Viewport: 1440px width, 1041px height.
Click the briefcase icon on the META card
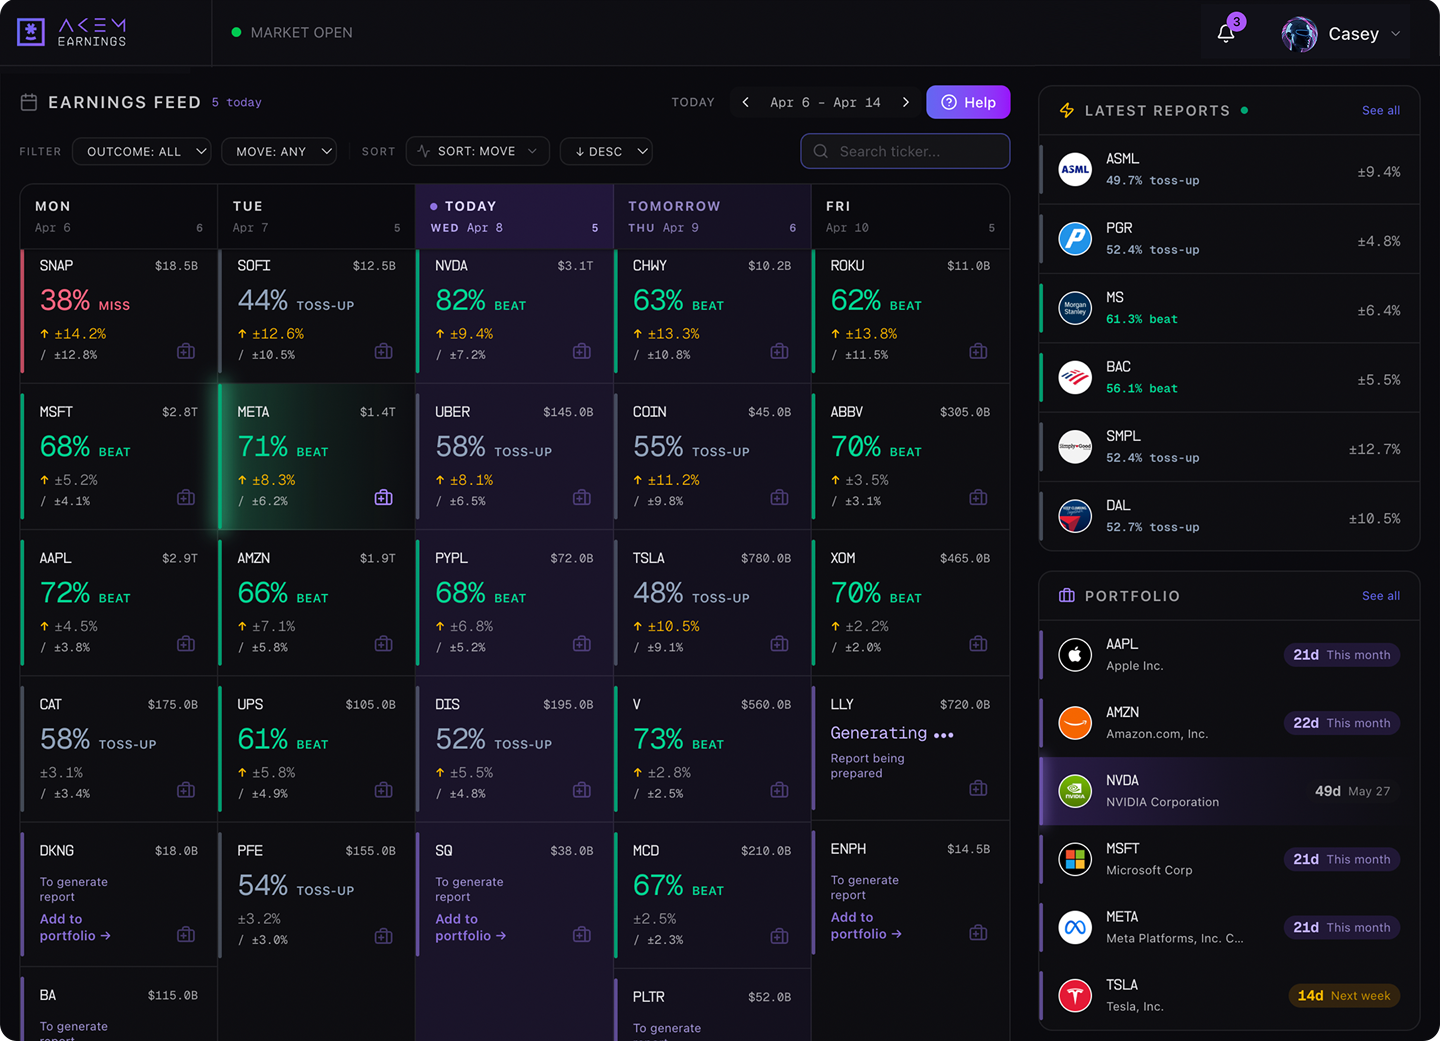click(x=383, y=497)
